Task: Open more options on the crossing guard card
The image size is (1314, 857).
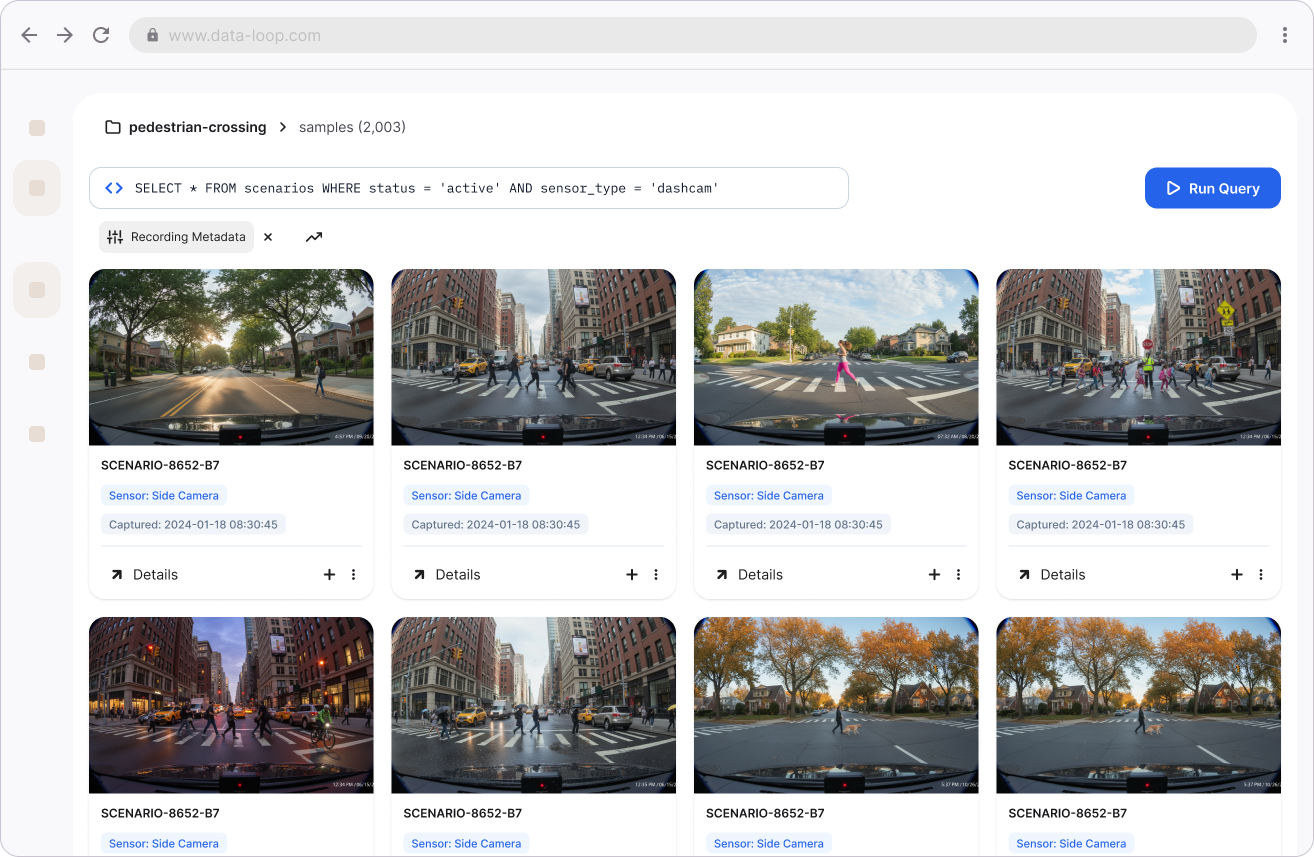Action: click(x=1261, y=575)
